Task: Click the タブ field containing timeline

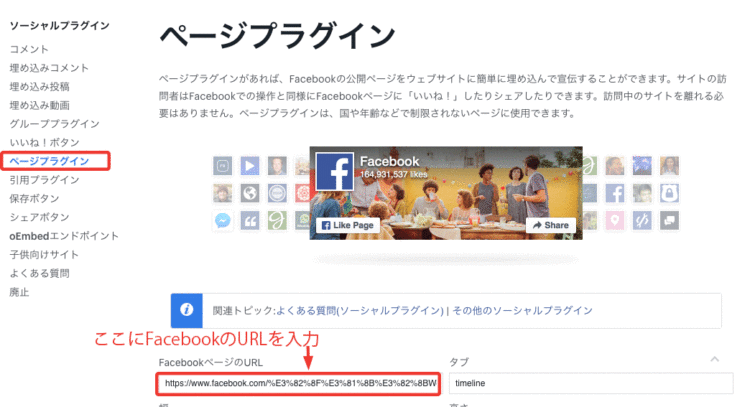Action: (x=590, y=383)
